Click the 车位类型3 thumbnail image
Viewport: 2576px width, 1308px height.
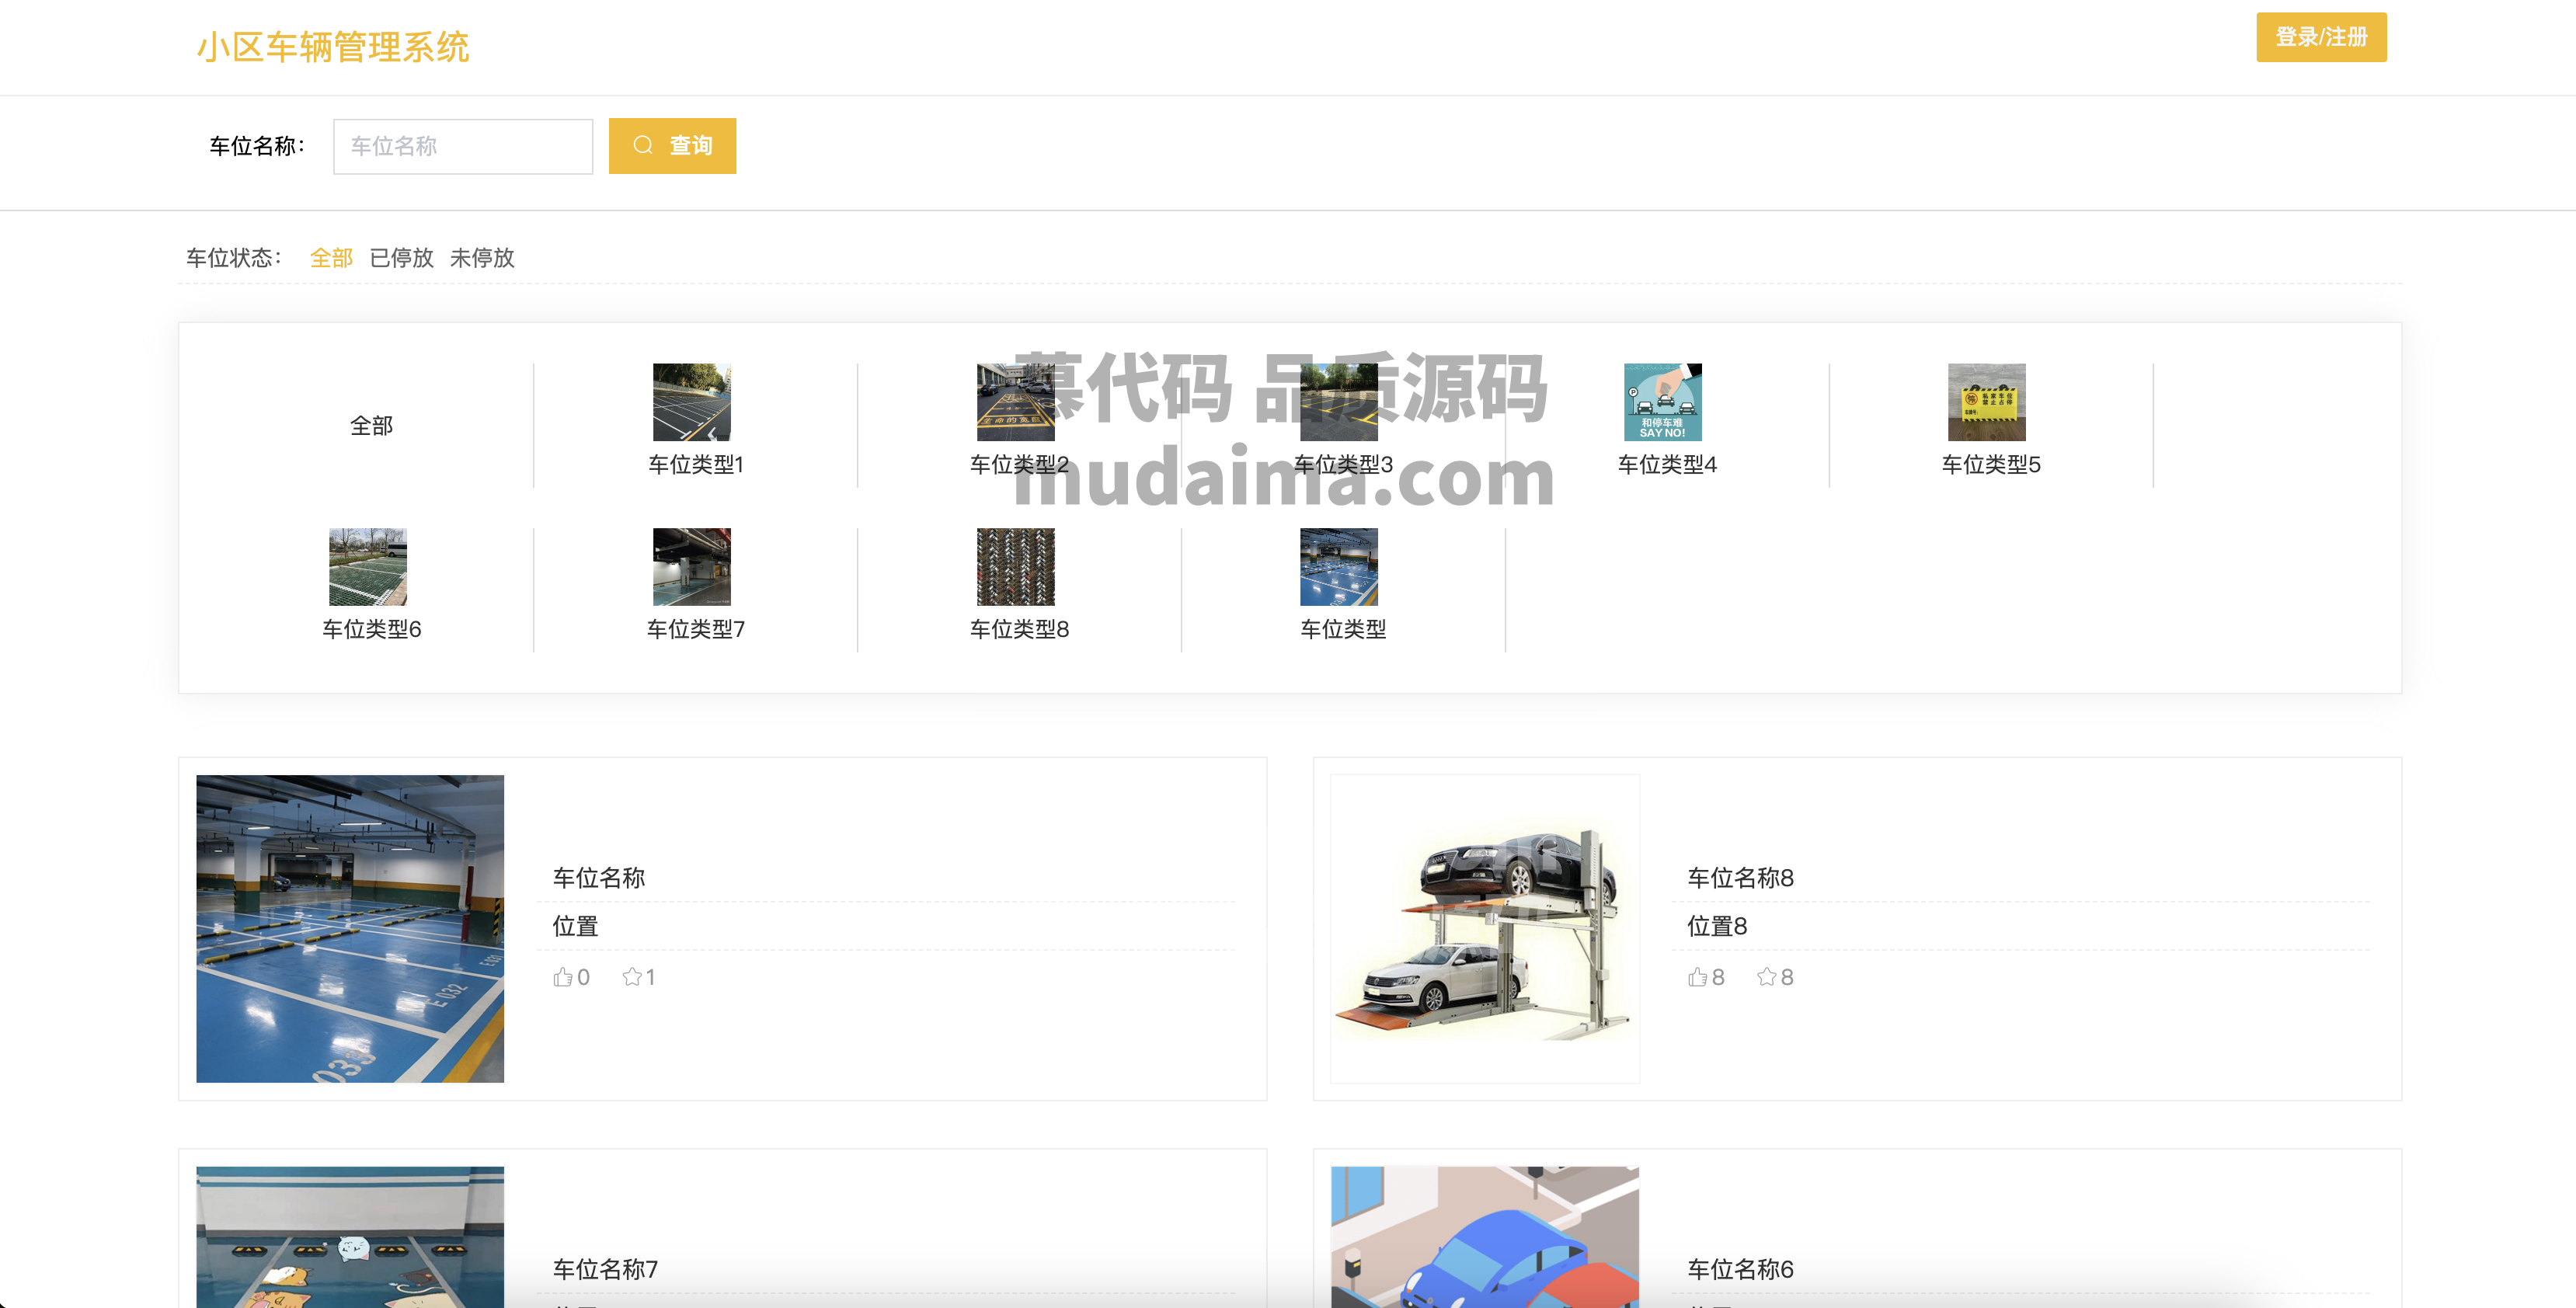(x=1339, y=402)
